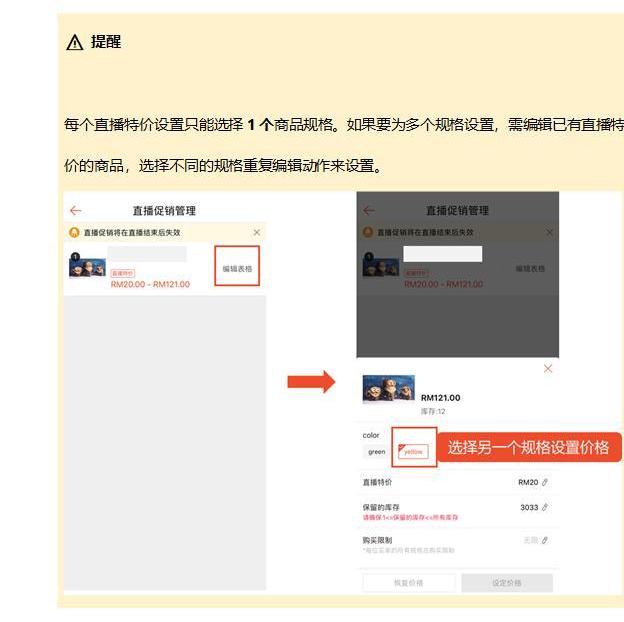Click the back arrow in right dimmed screen
This screenshot has height=622, width=624.
tap(369, 211)
